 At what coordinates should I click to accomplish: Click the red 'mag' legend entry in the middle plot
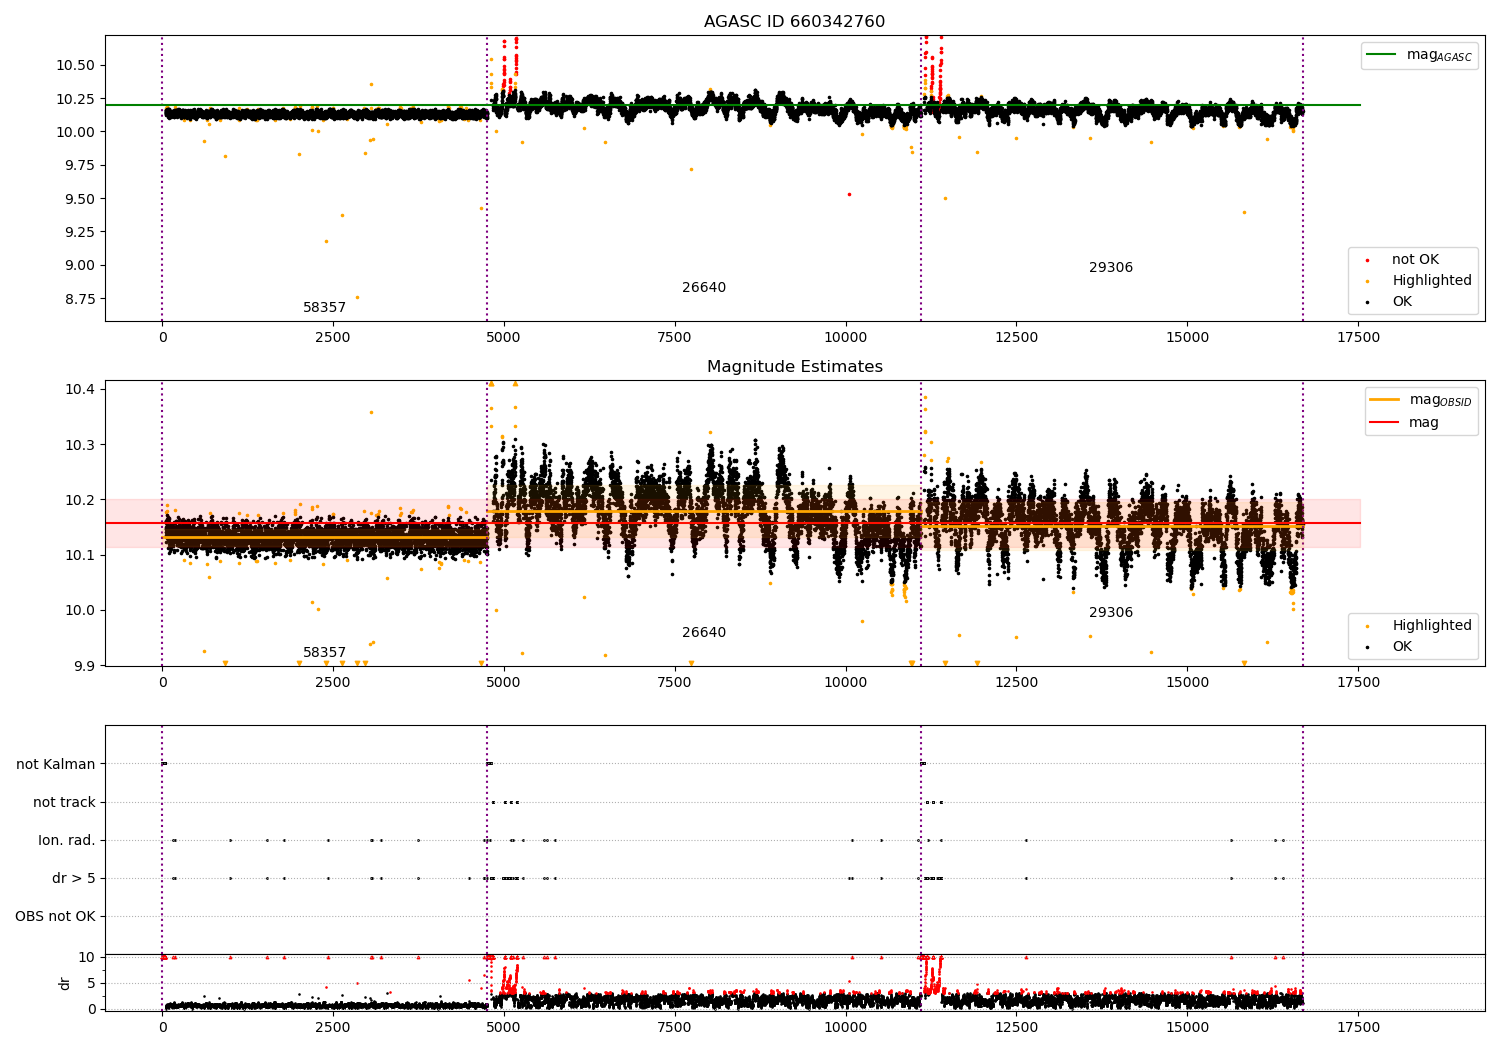click(1404, 423)
